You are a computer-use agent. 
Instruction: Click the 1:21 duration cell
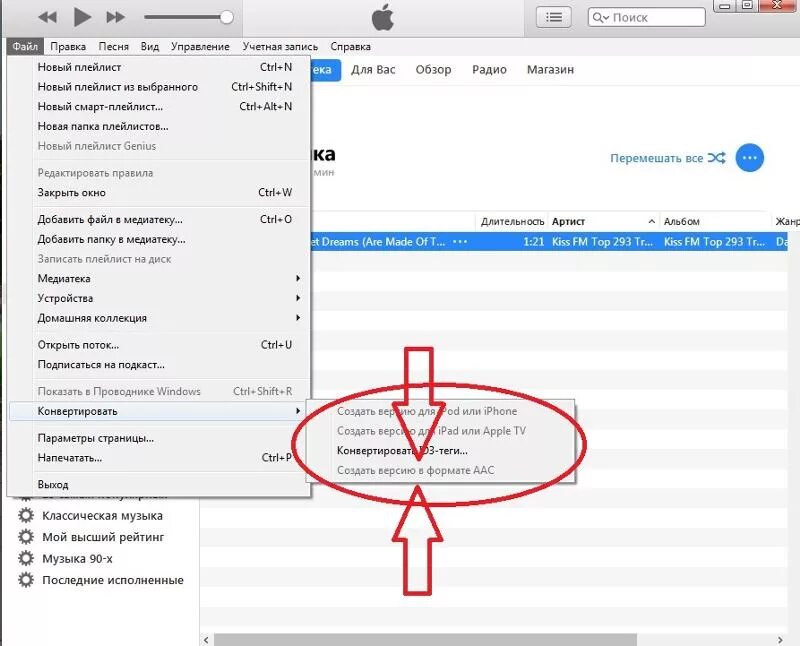point(534,241)
